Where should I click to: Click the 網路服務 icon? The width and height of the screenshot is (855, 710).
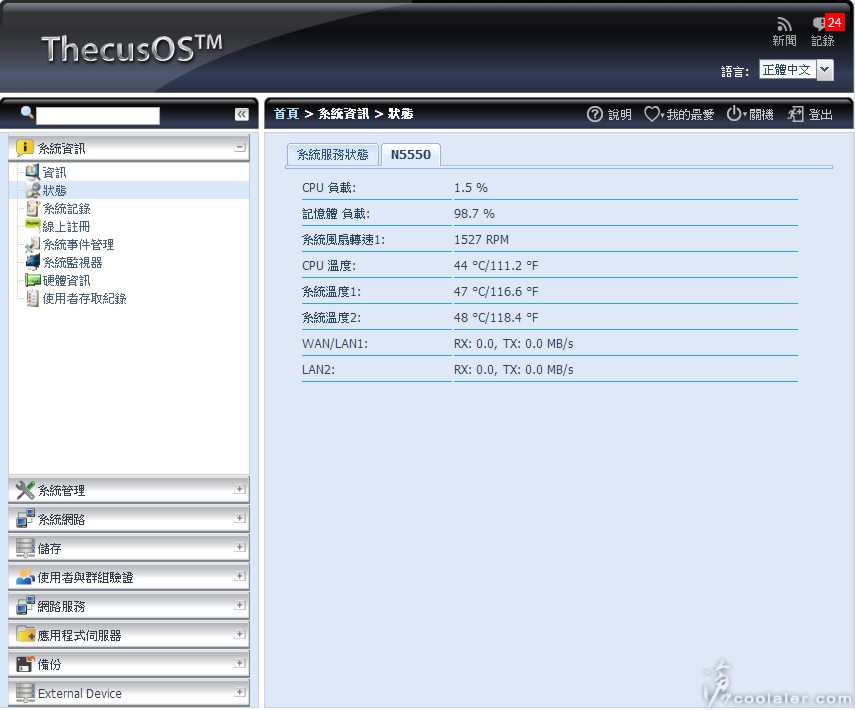25,606
